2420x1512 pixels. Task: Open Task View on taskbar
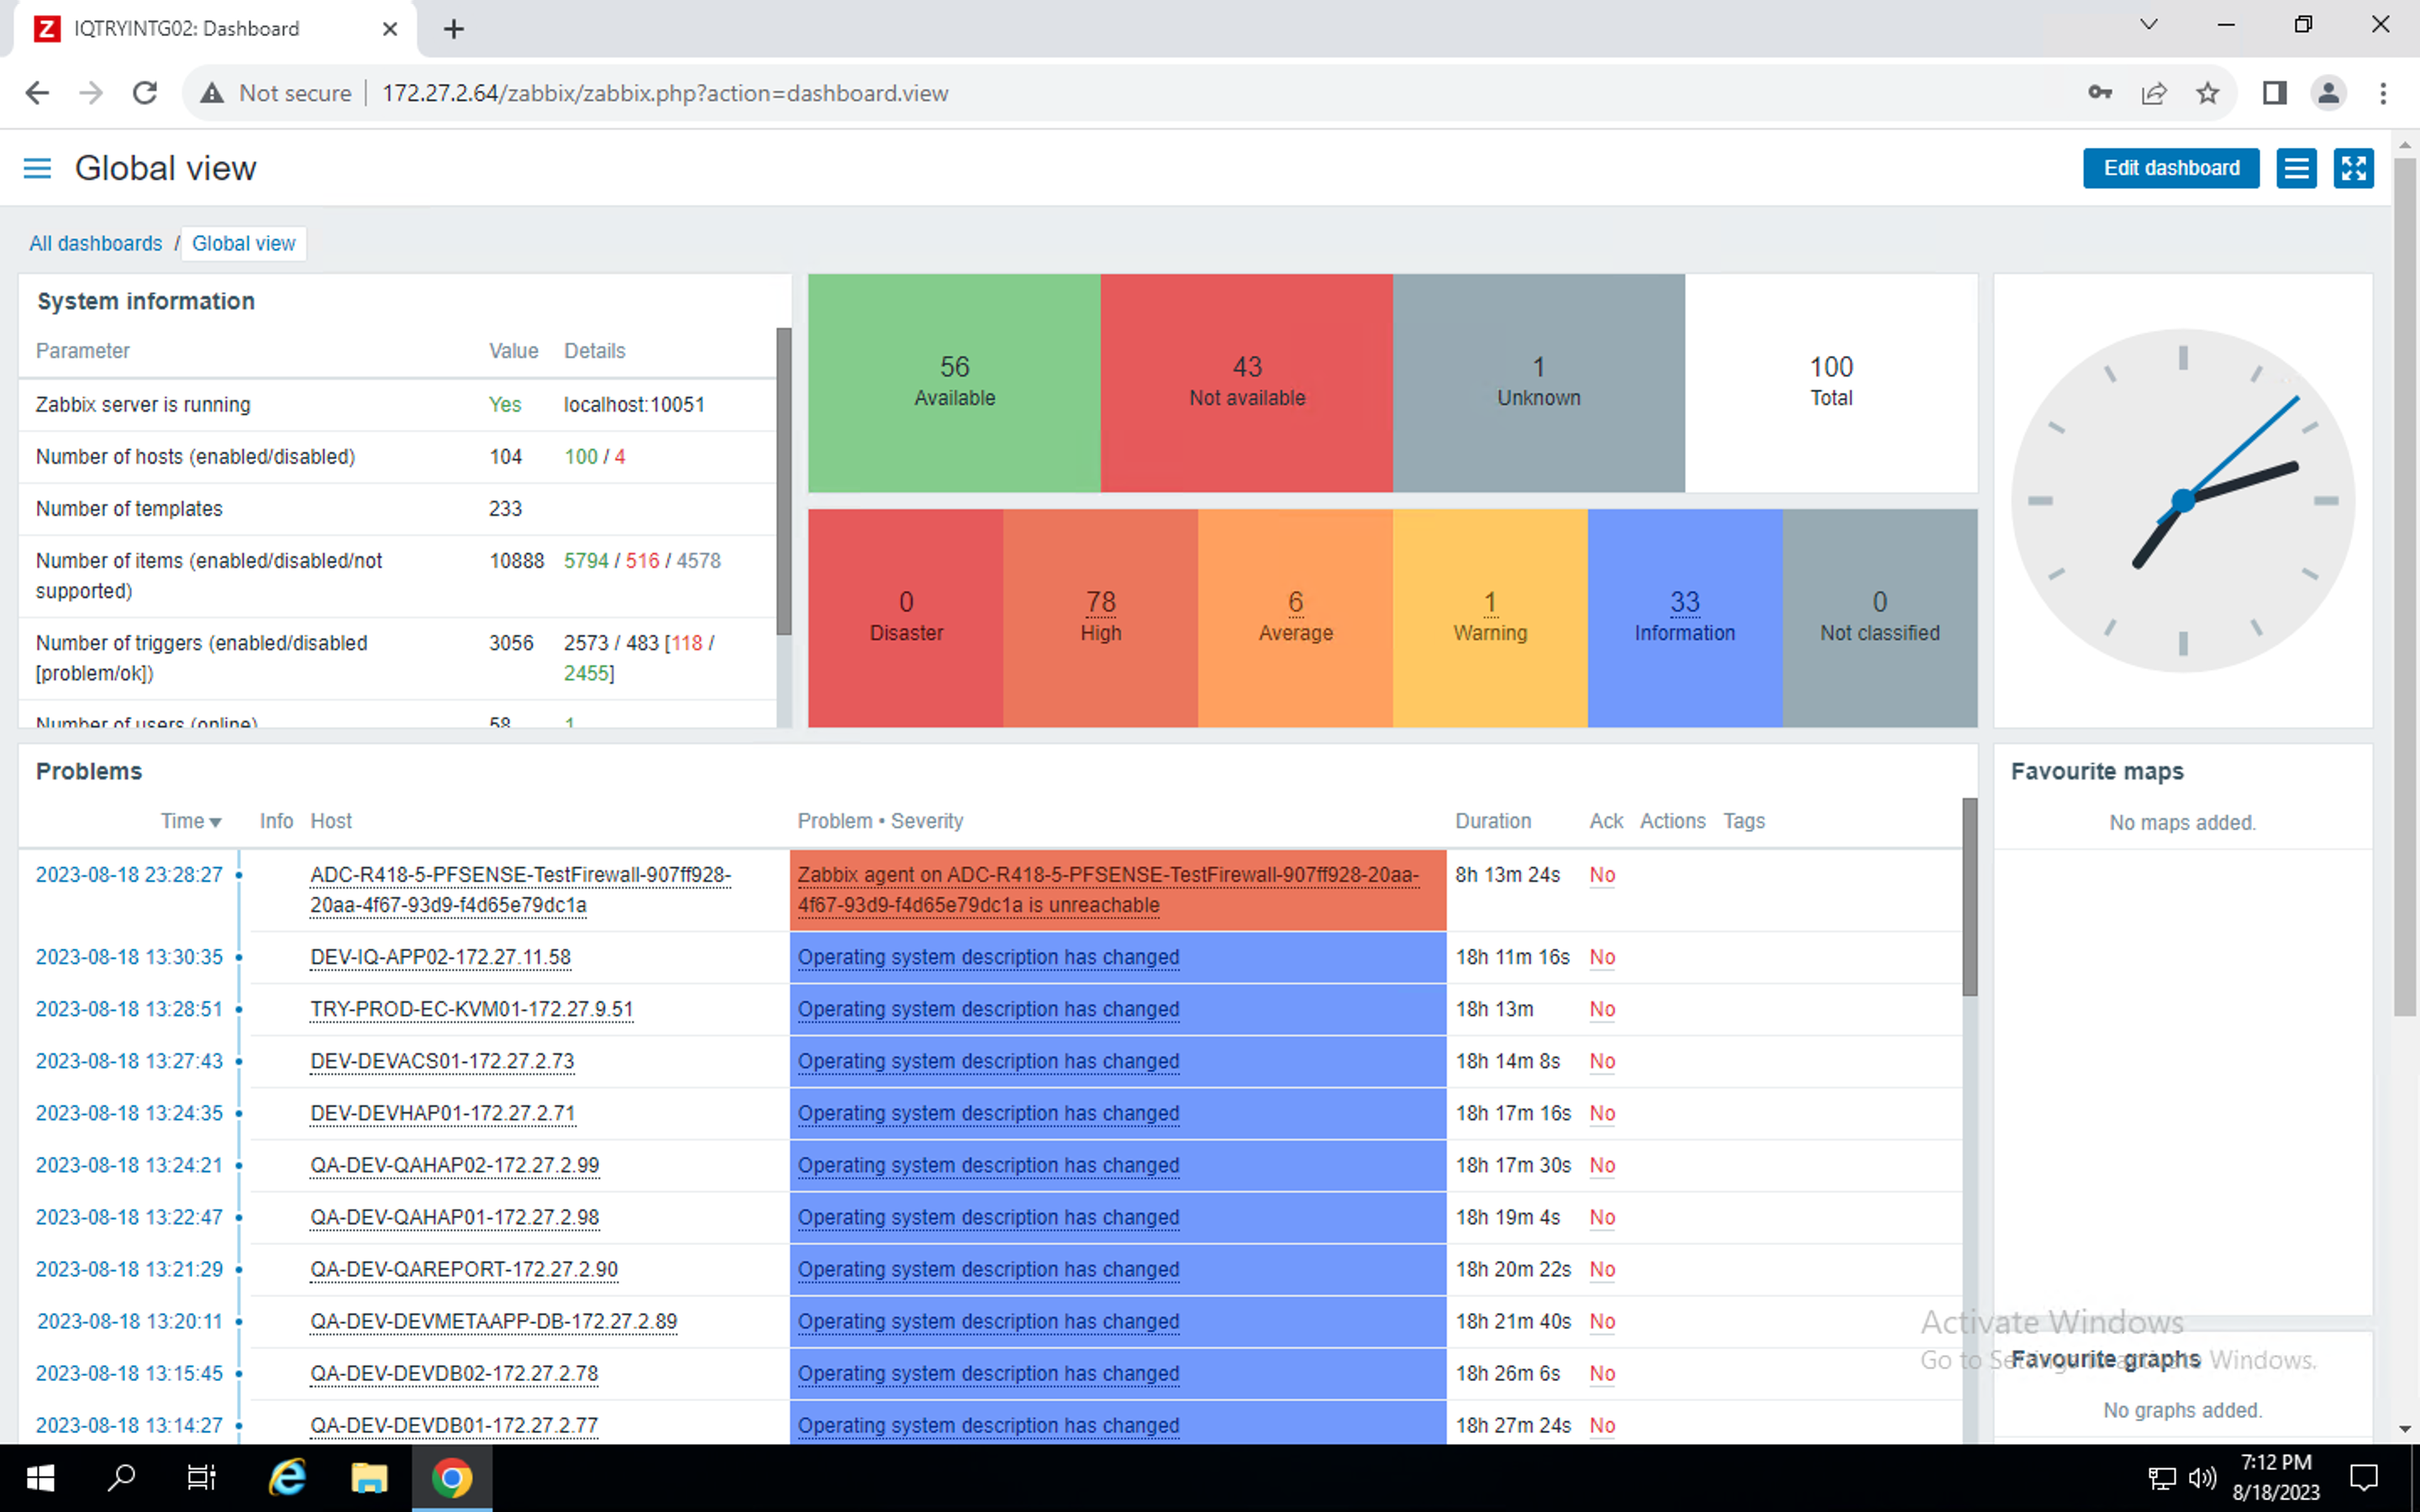[201, 1478]
